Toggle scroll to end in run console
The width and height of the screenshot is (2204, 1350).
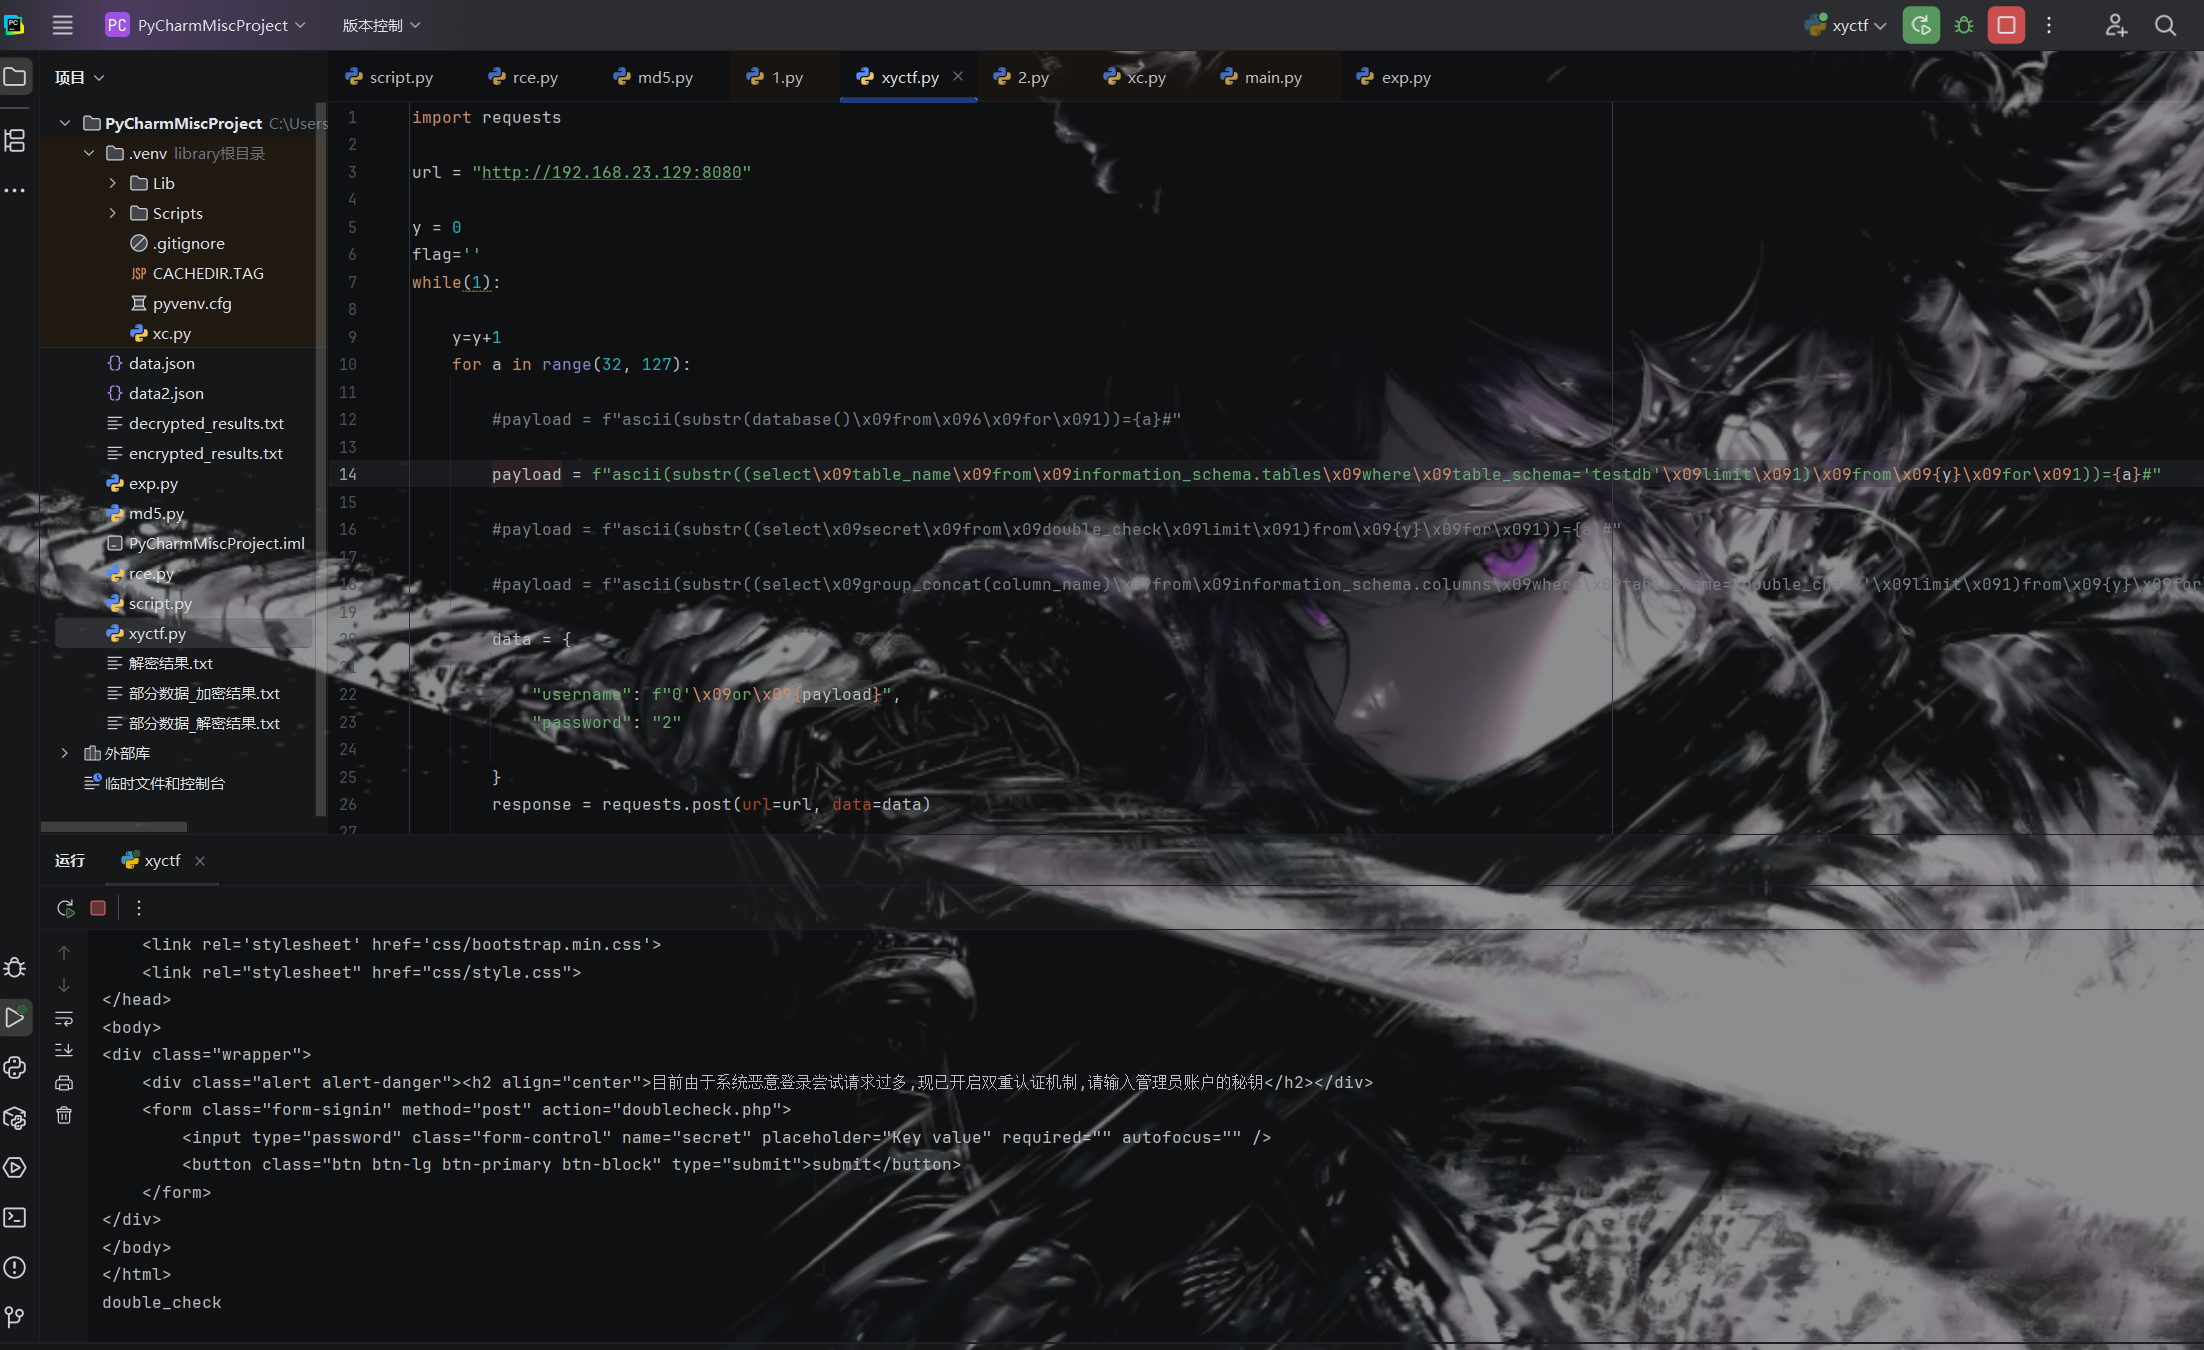(64, 1050)
